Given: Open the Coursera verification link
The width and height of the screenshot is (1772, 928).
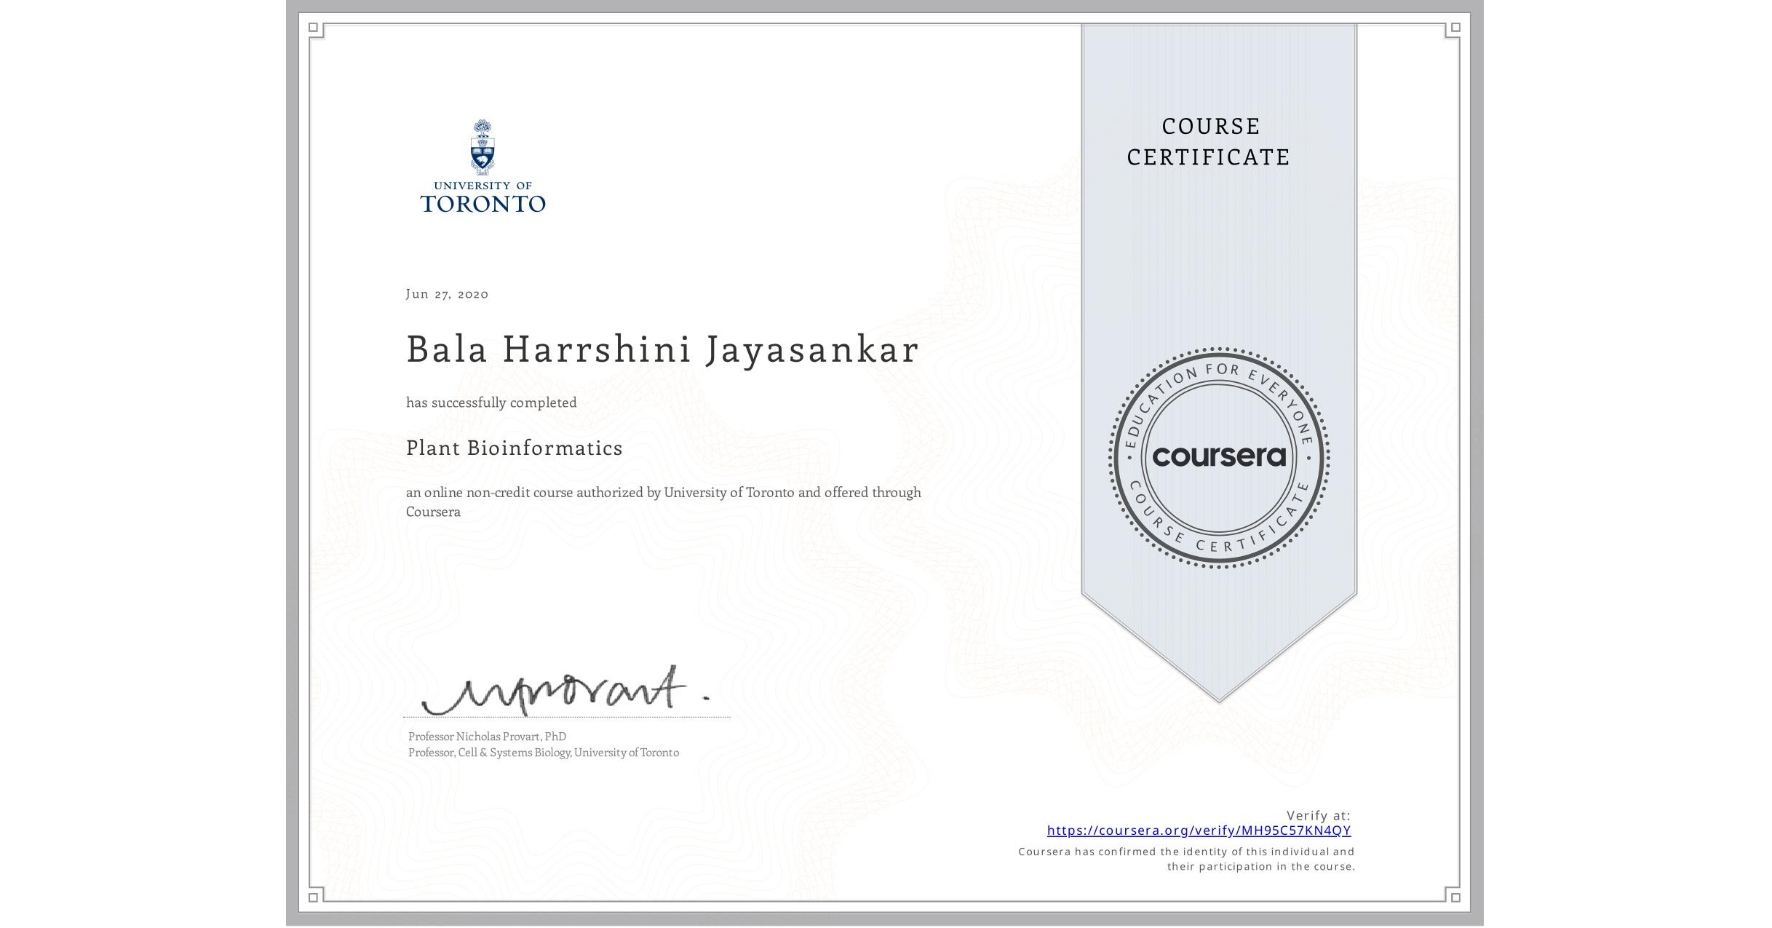Looking at the screenshot, I should click(x=1197, y=830).
